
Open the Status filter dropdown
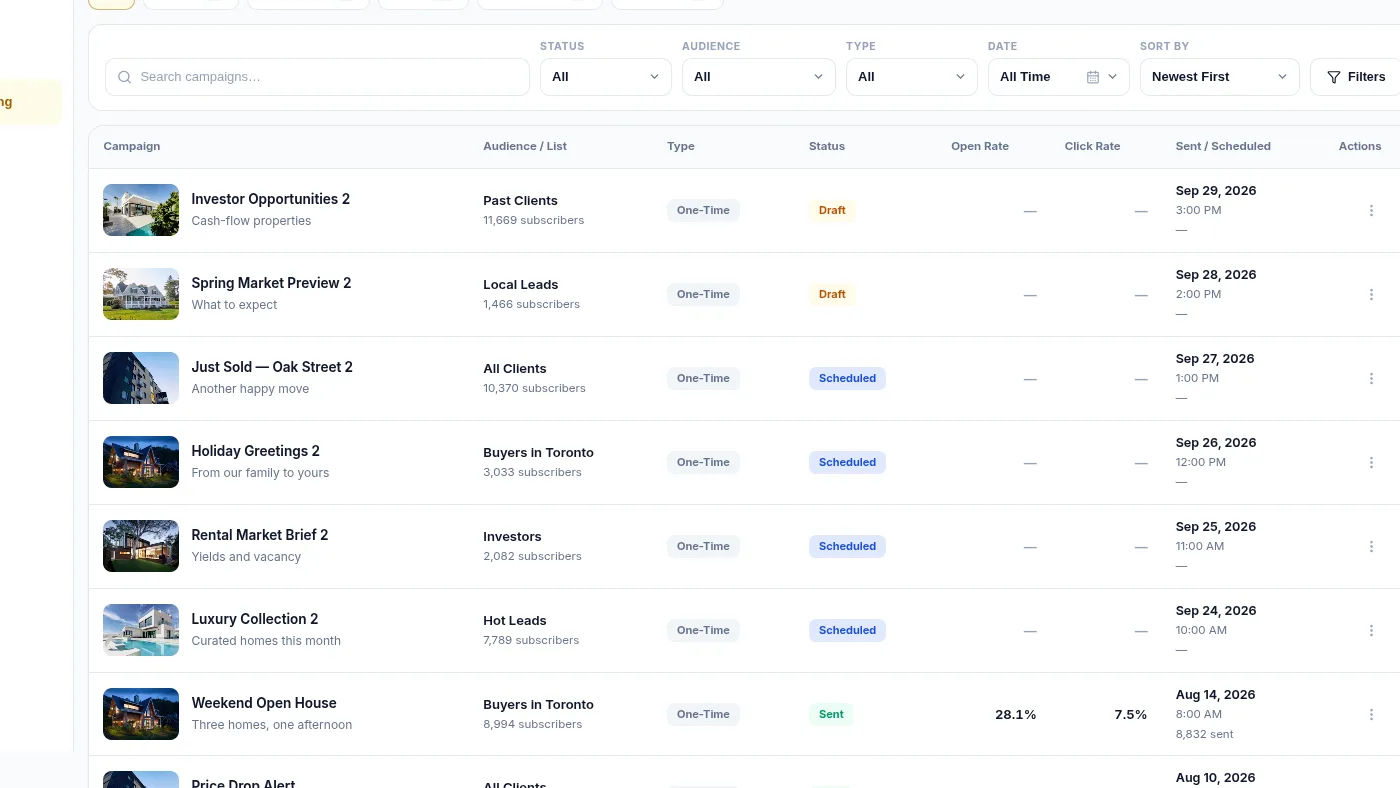click(x=606, y=77)
